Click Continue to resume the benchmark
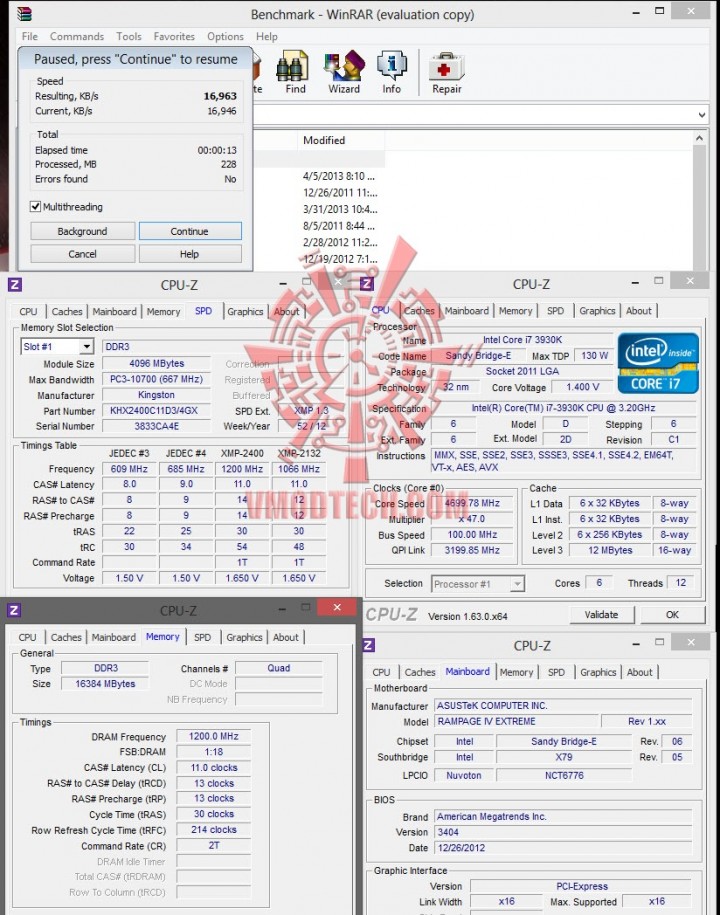Image resolution: width=720 pixels, height=915 pixels. point(190,231)
